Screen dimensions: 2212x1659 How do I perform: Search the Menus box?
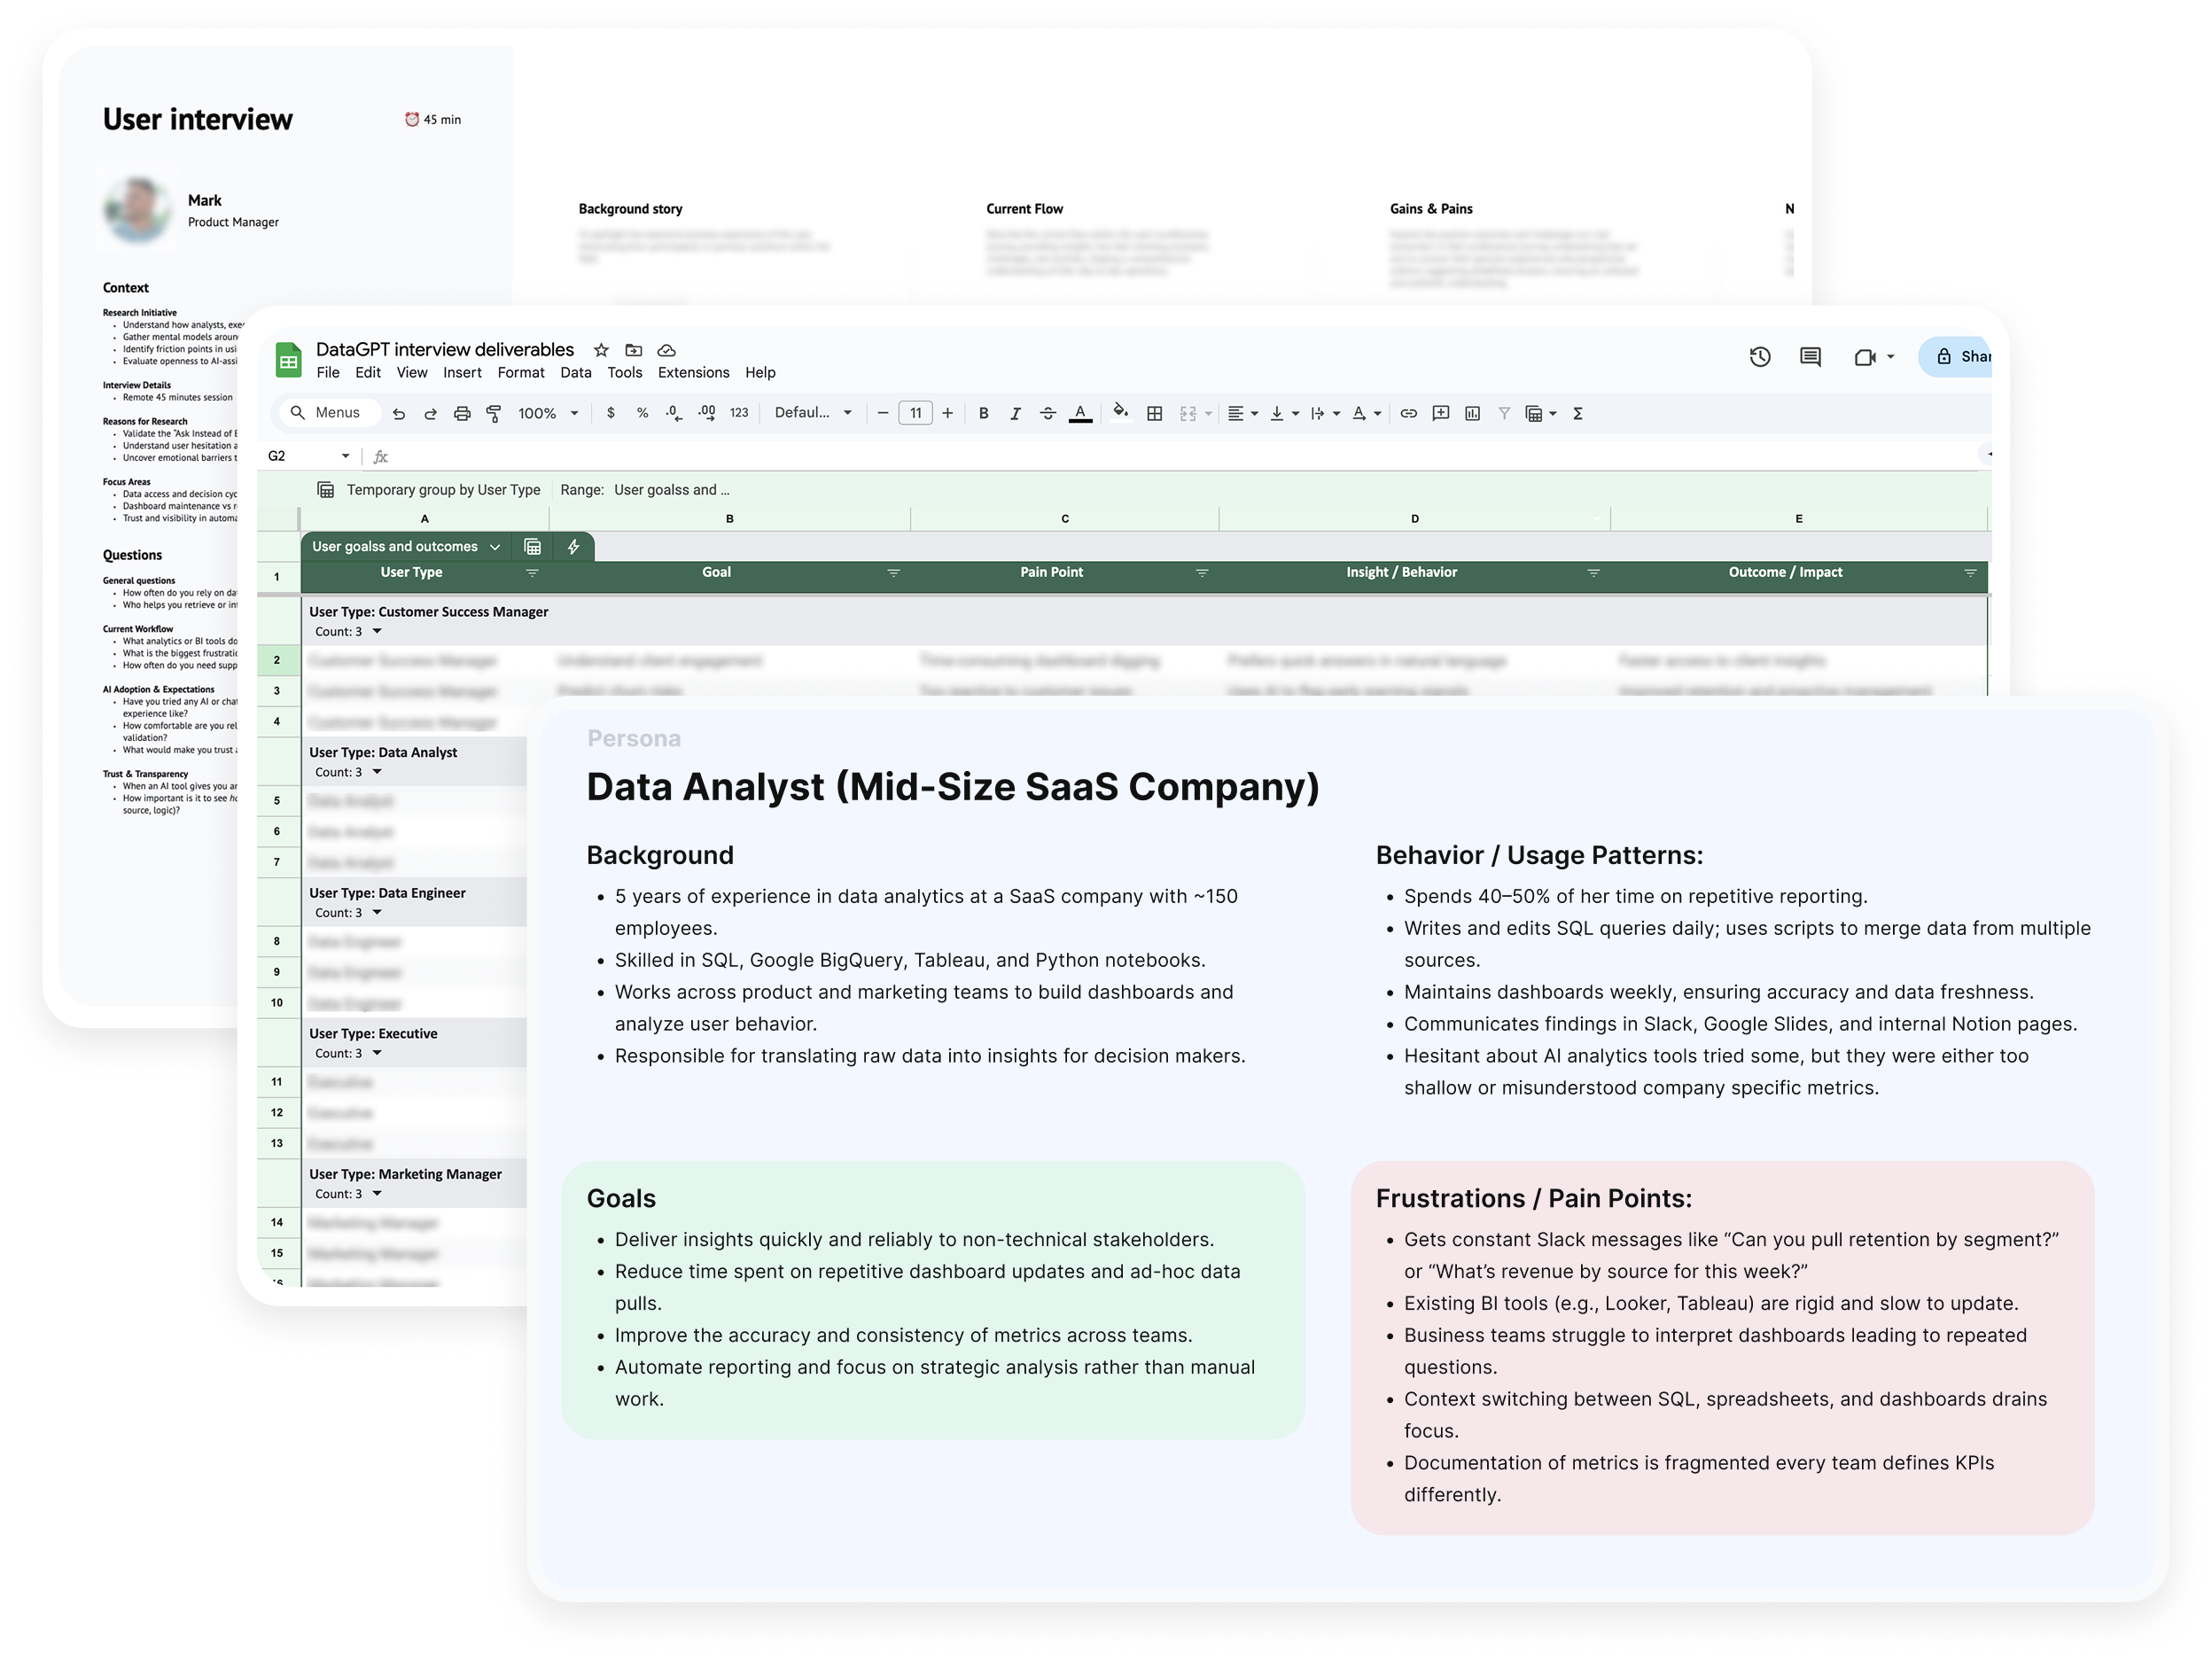329,413
